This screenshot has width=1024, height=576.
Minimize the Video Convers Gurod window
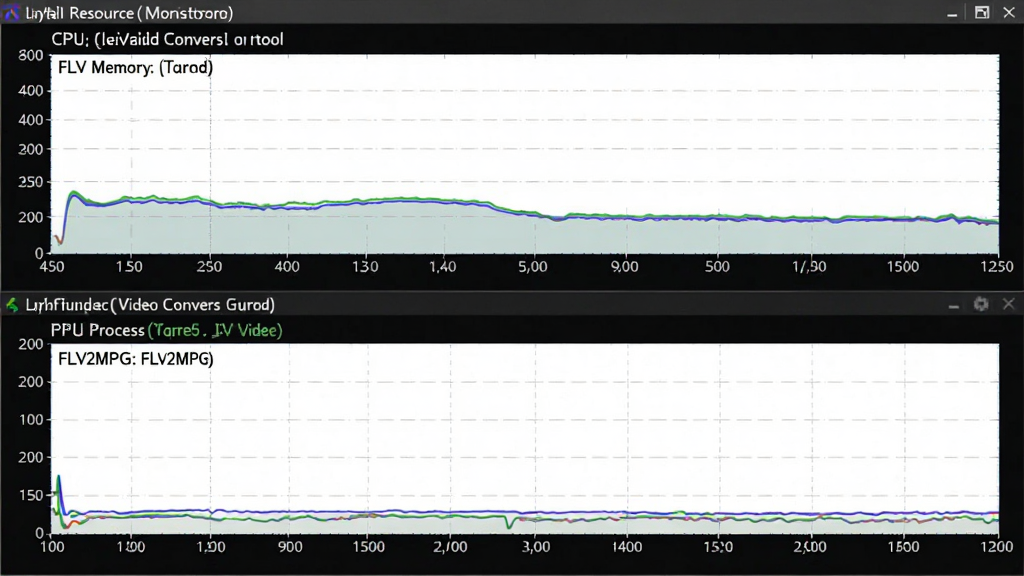[x=953, y=305]
